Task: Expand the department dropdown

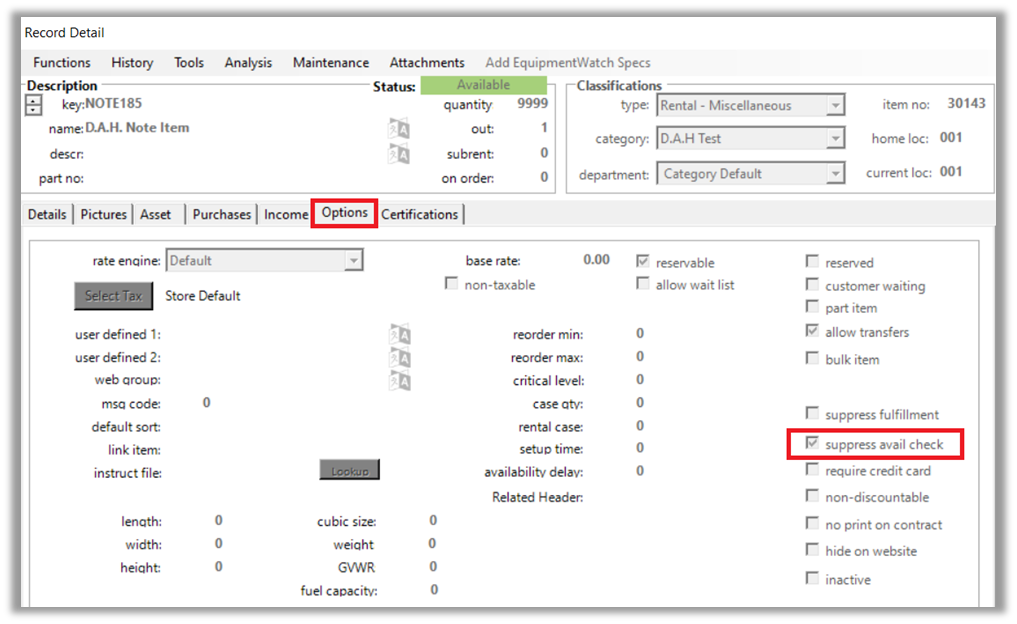Action: 835,174
